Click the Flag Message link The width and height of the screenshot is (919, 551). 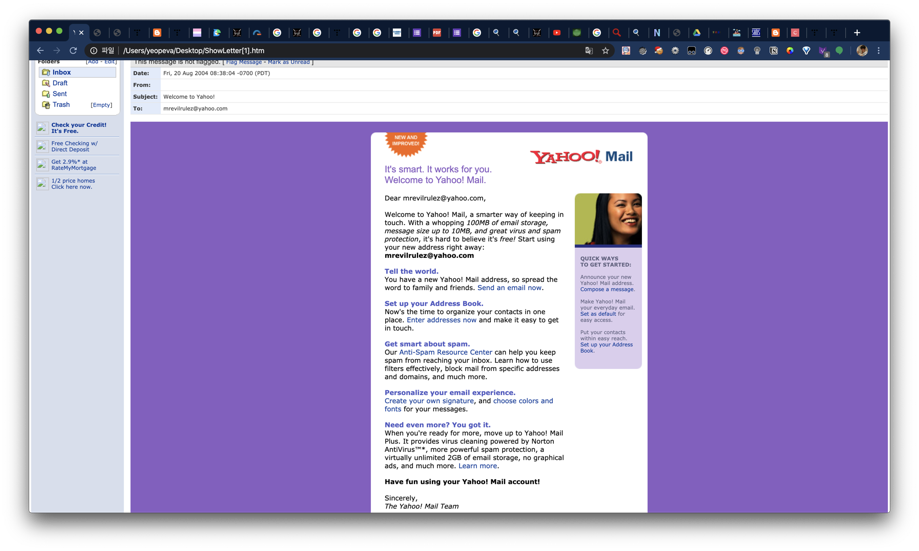[244, 62]
